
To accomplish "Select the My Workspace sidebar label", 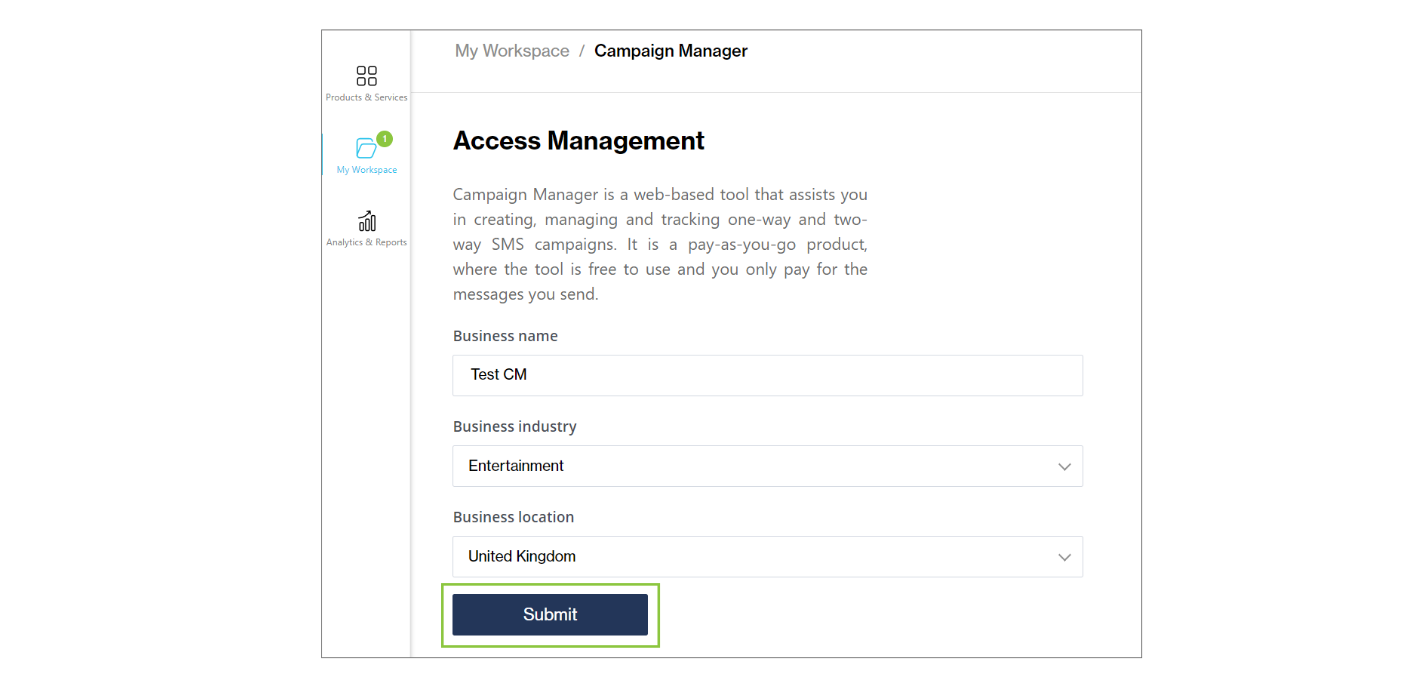I will pos(366,170).
